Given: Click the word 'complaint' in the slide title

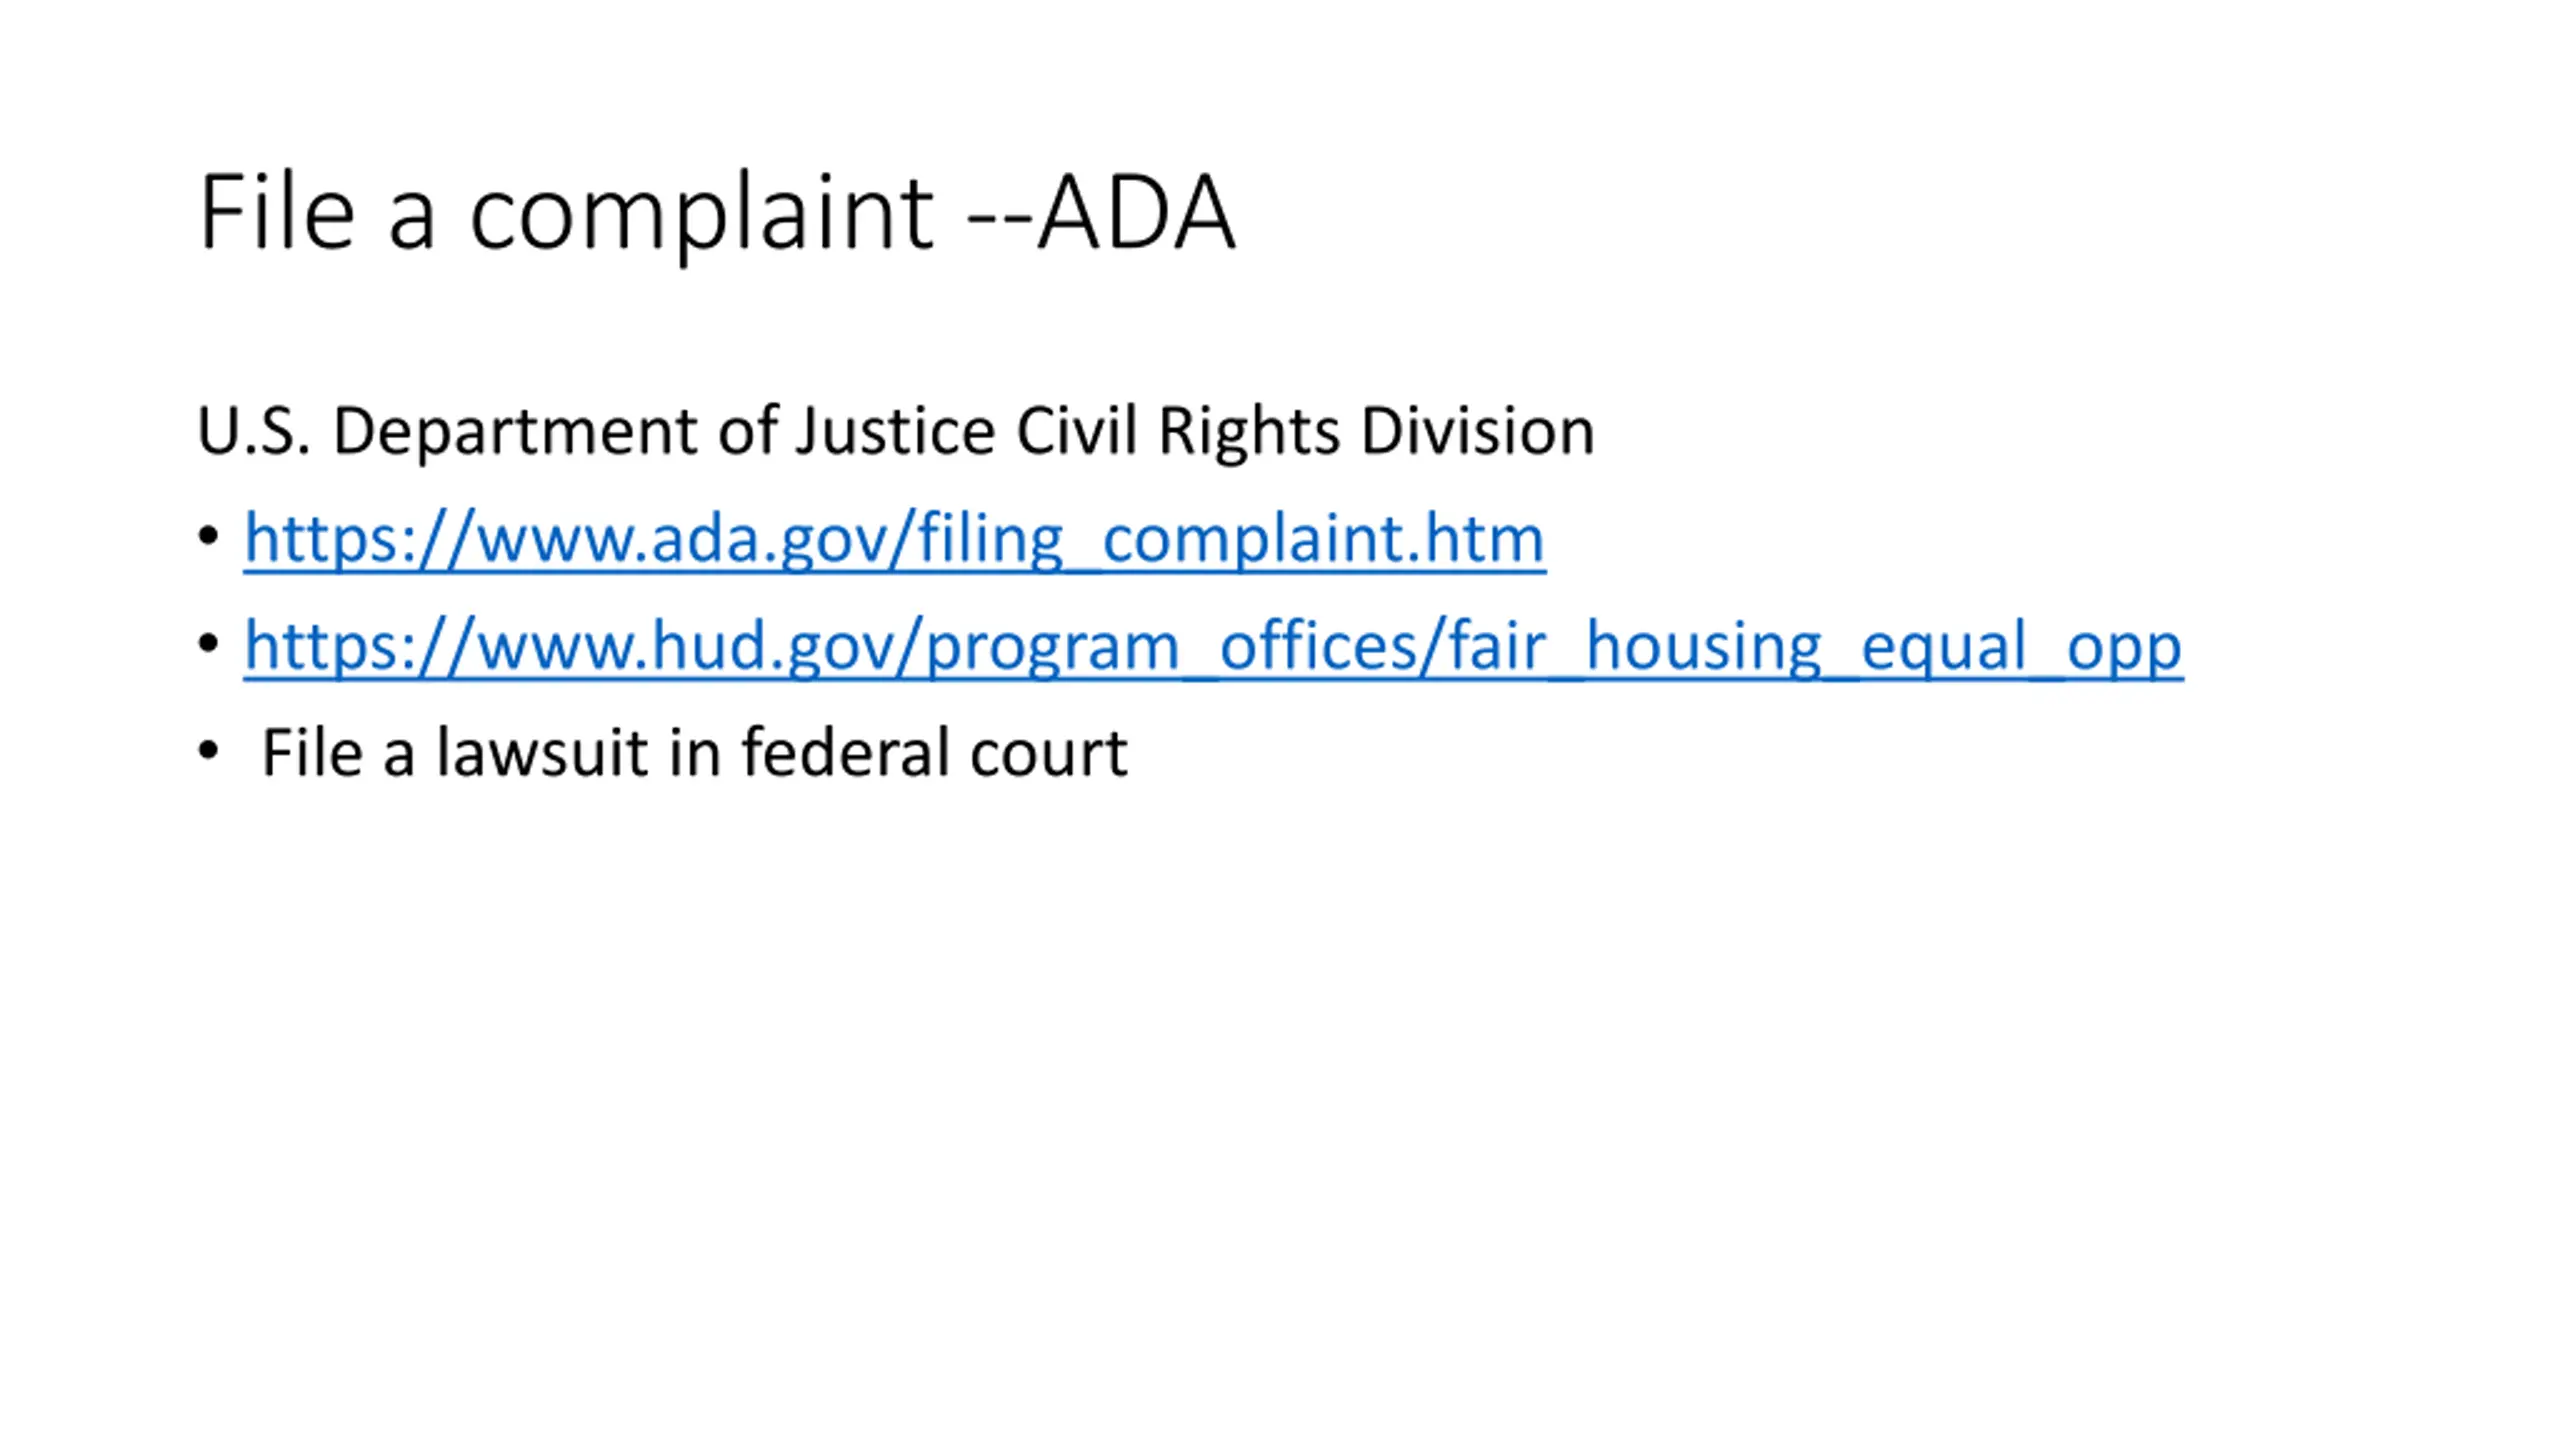Looking at the screenshot, I should pyautogui.click(x=701, y=212).
